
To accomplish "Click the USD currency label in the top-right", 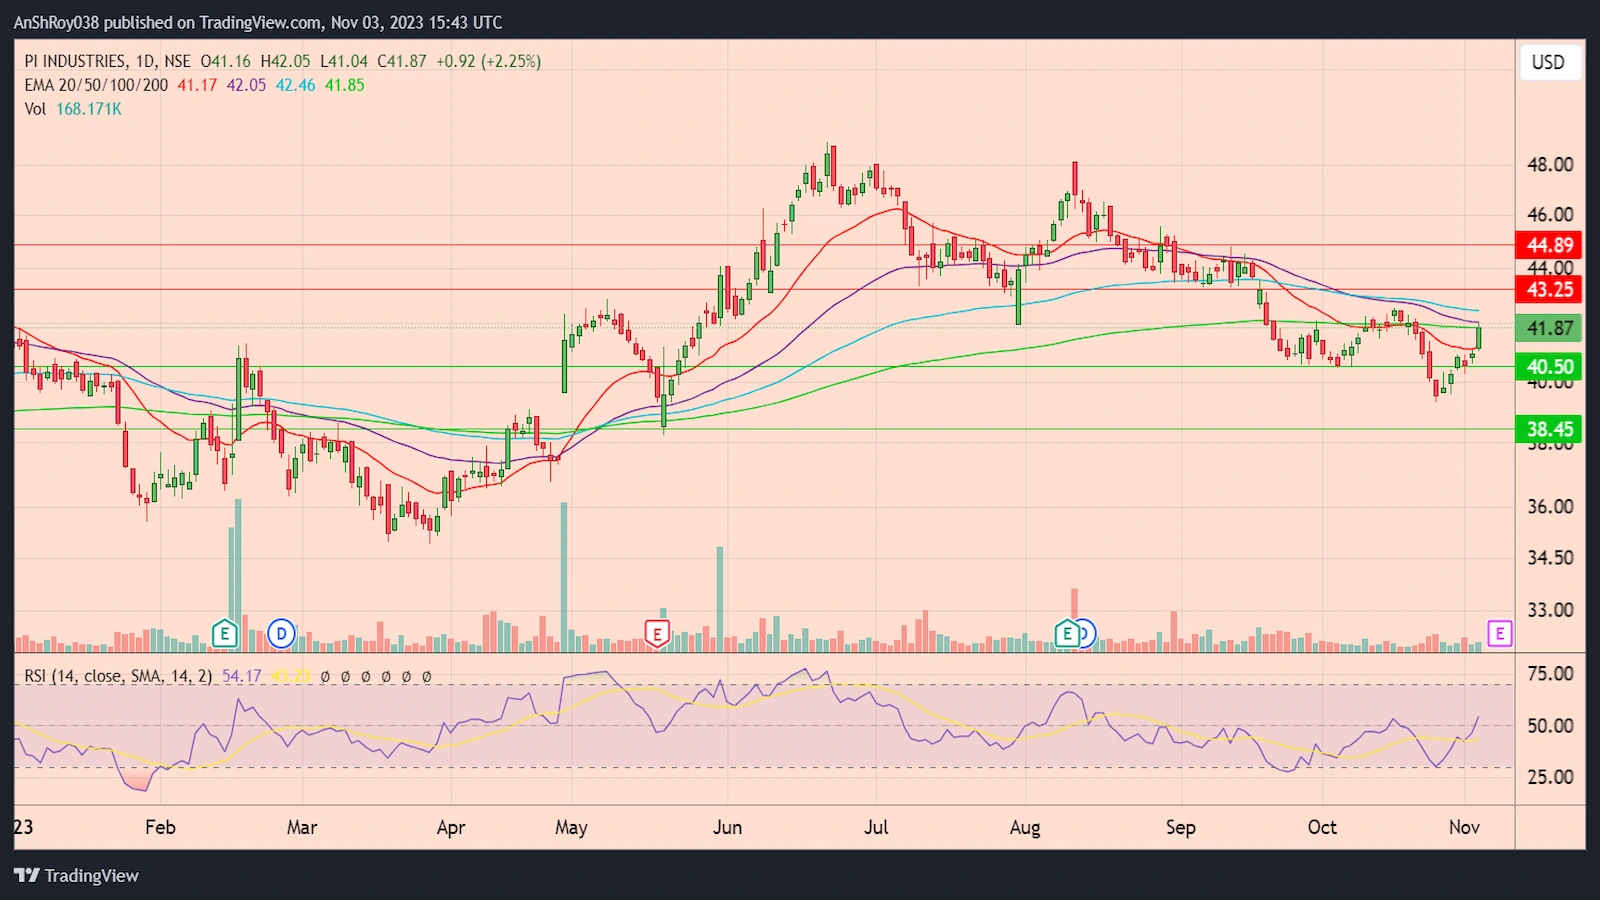I will click(1548, 62).
